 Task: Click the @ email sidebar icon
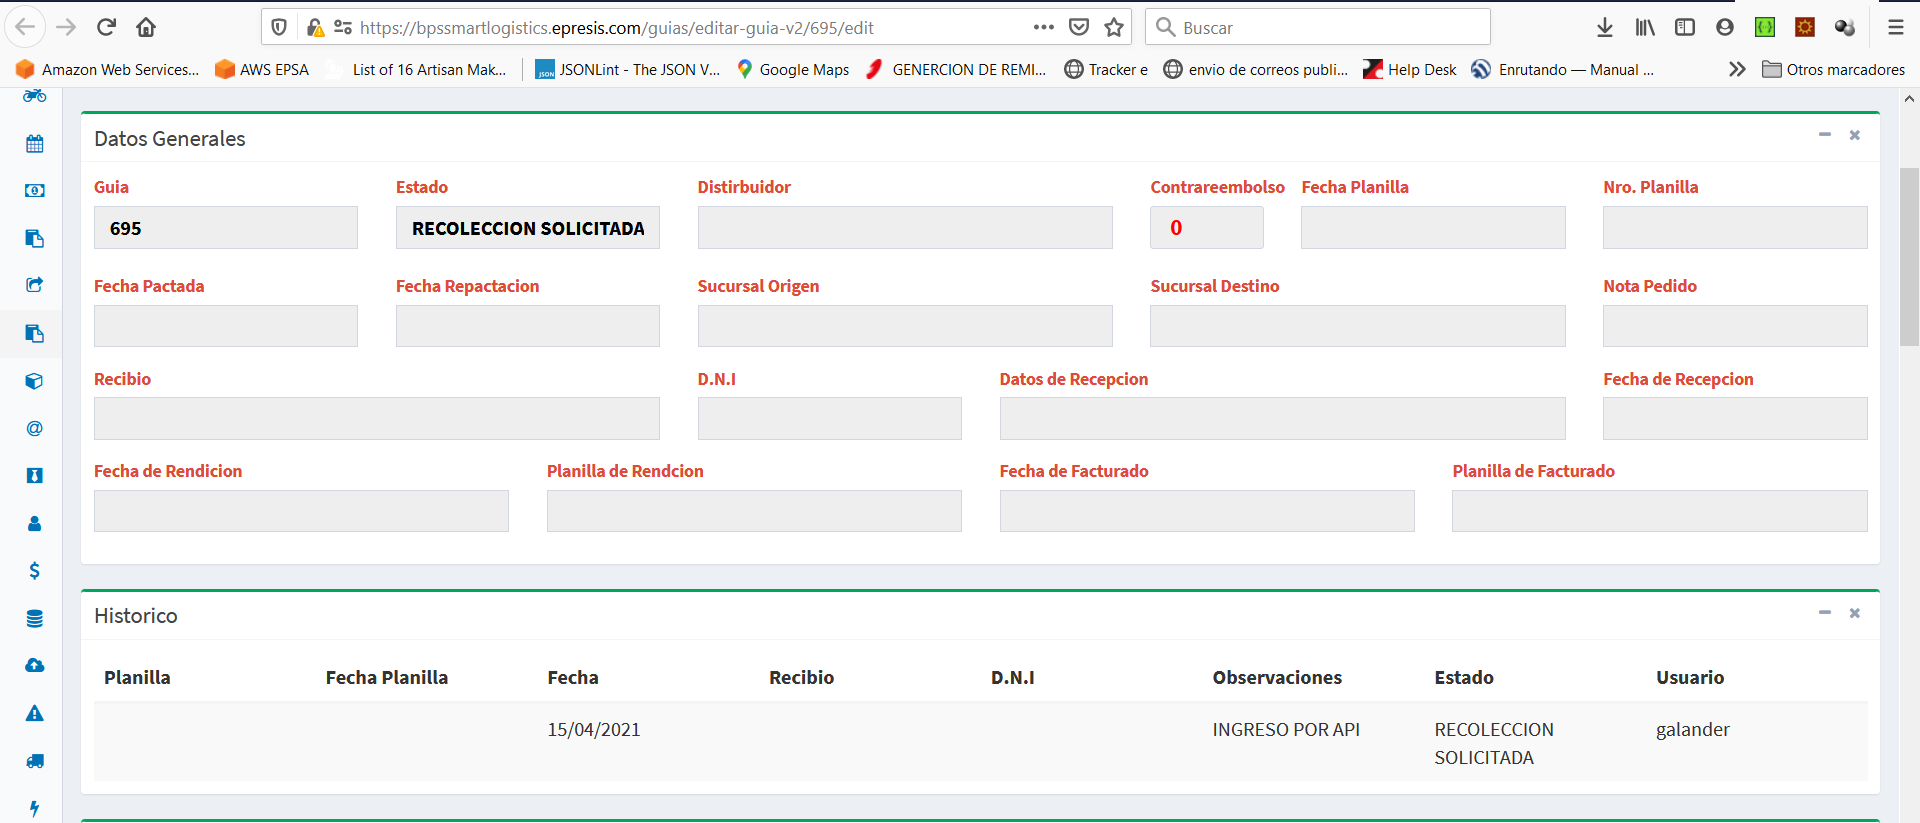click(35, 428)
